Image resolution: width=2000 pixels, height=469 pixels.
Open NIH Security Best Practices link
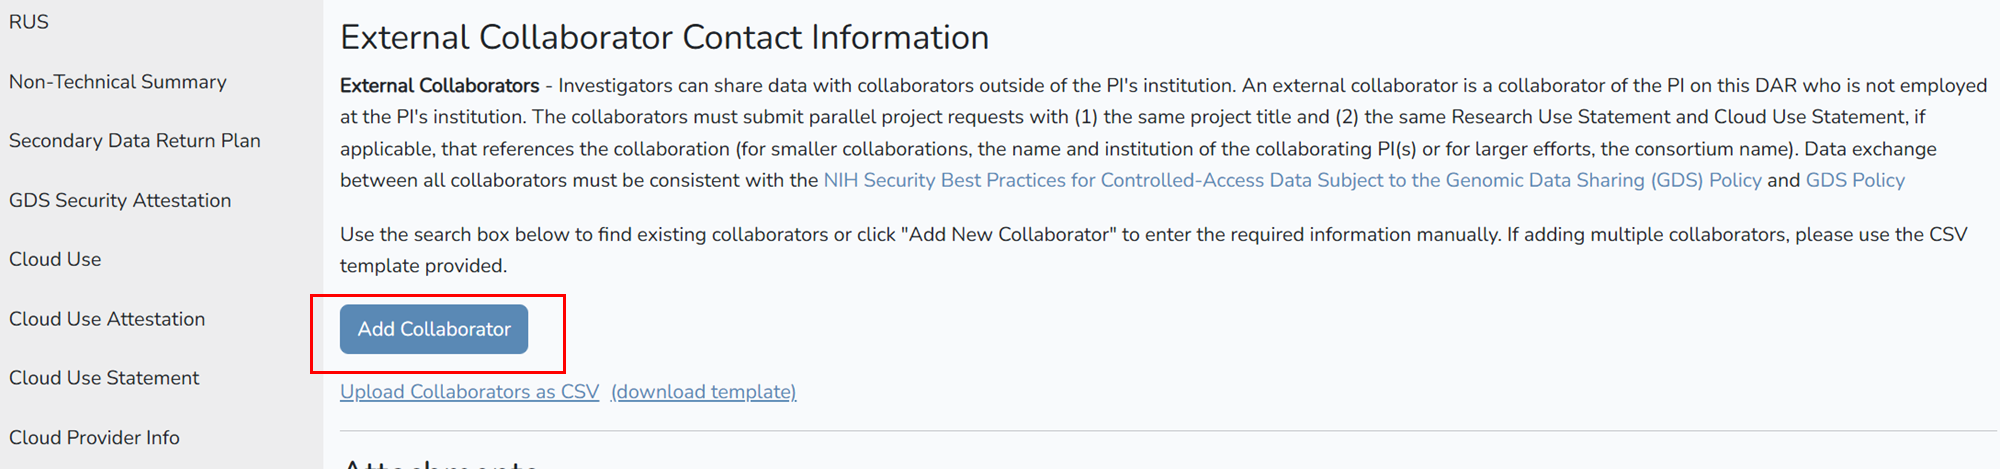[1292, 180]
